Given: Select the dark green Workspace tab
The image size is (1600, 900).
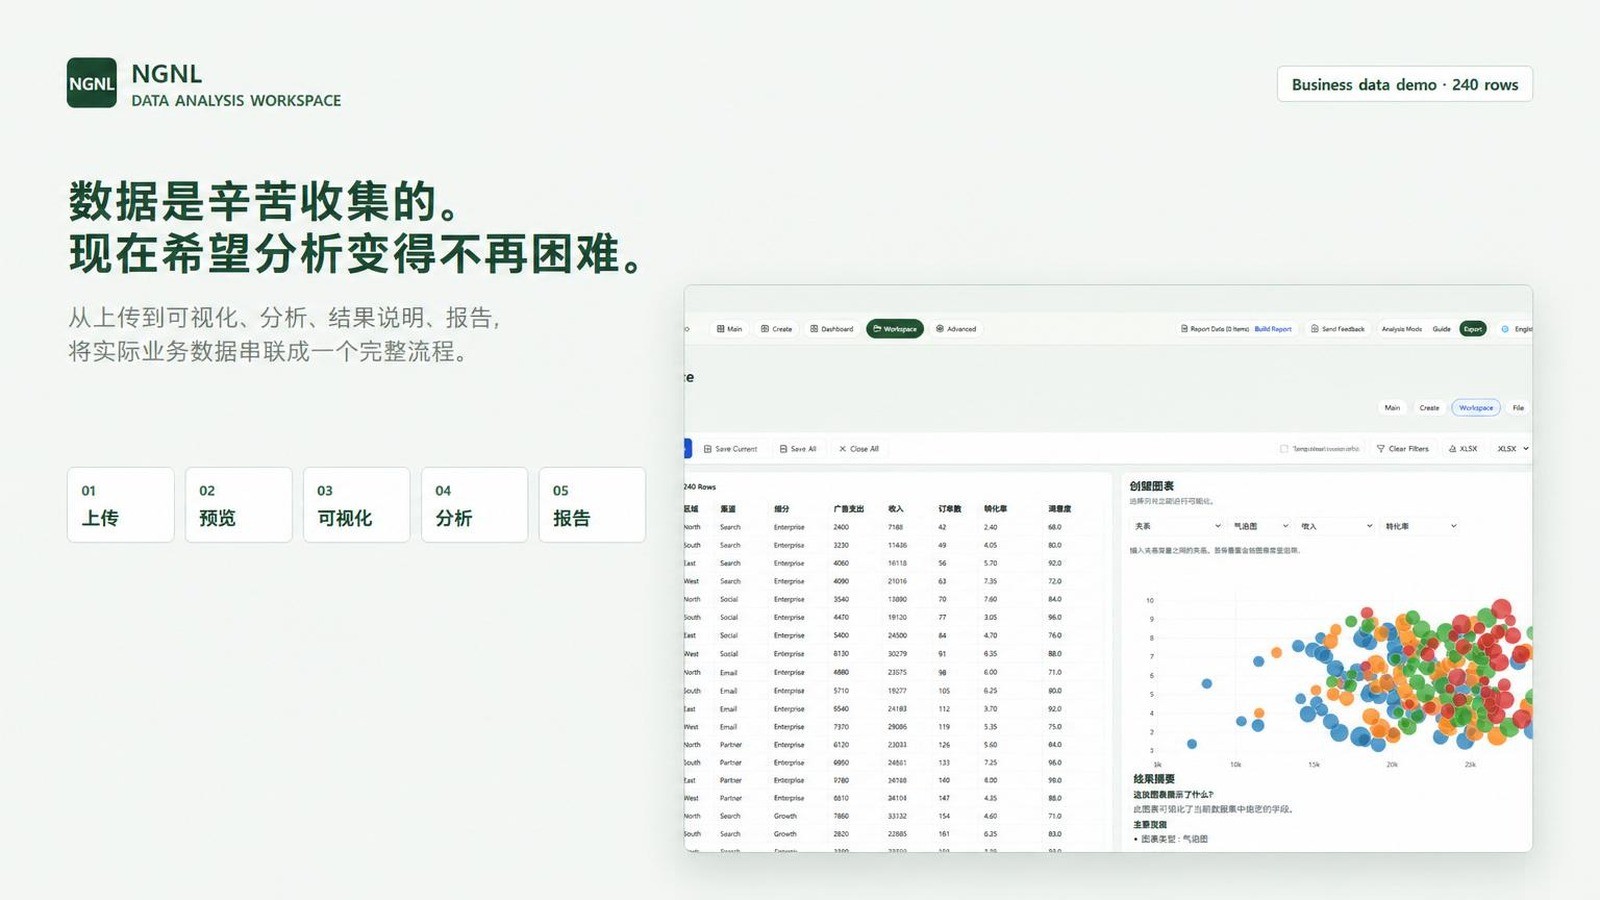Looking at the screenshot, I should [x=895, y=329].
